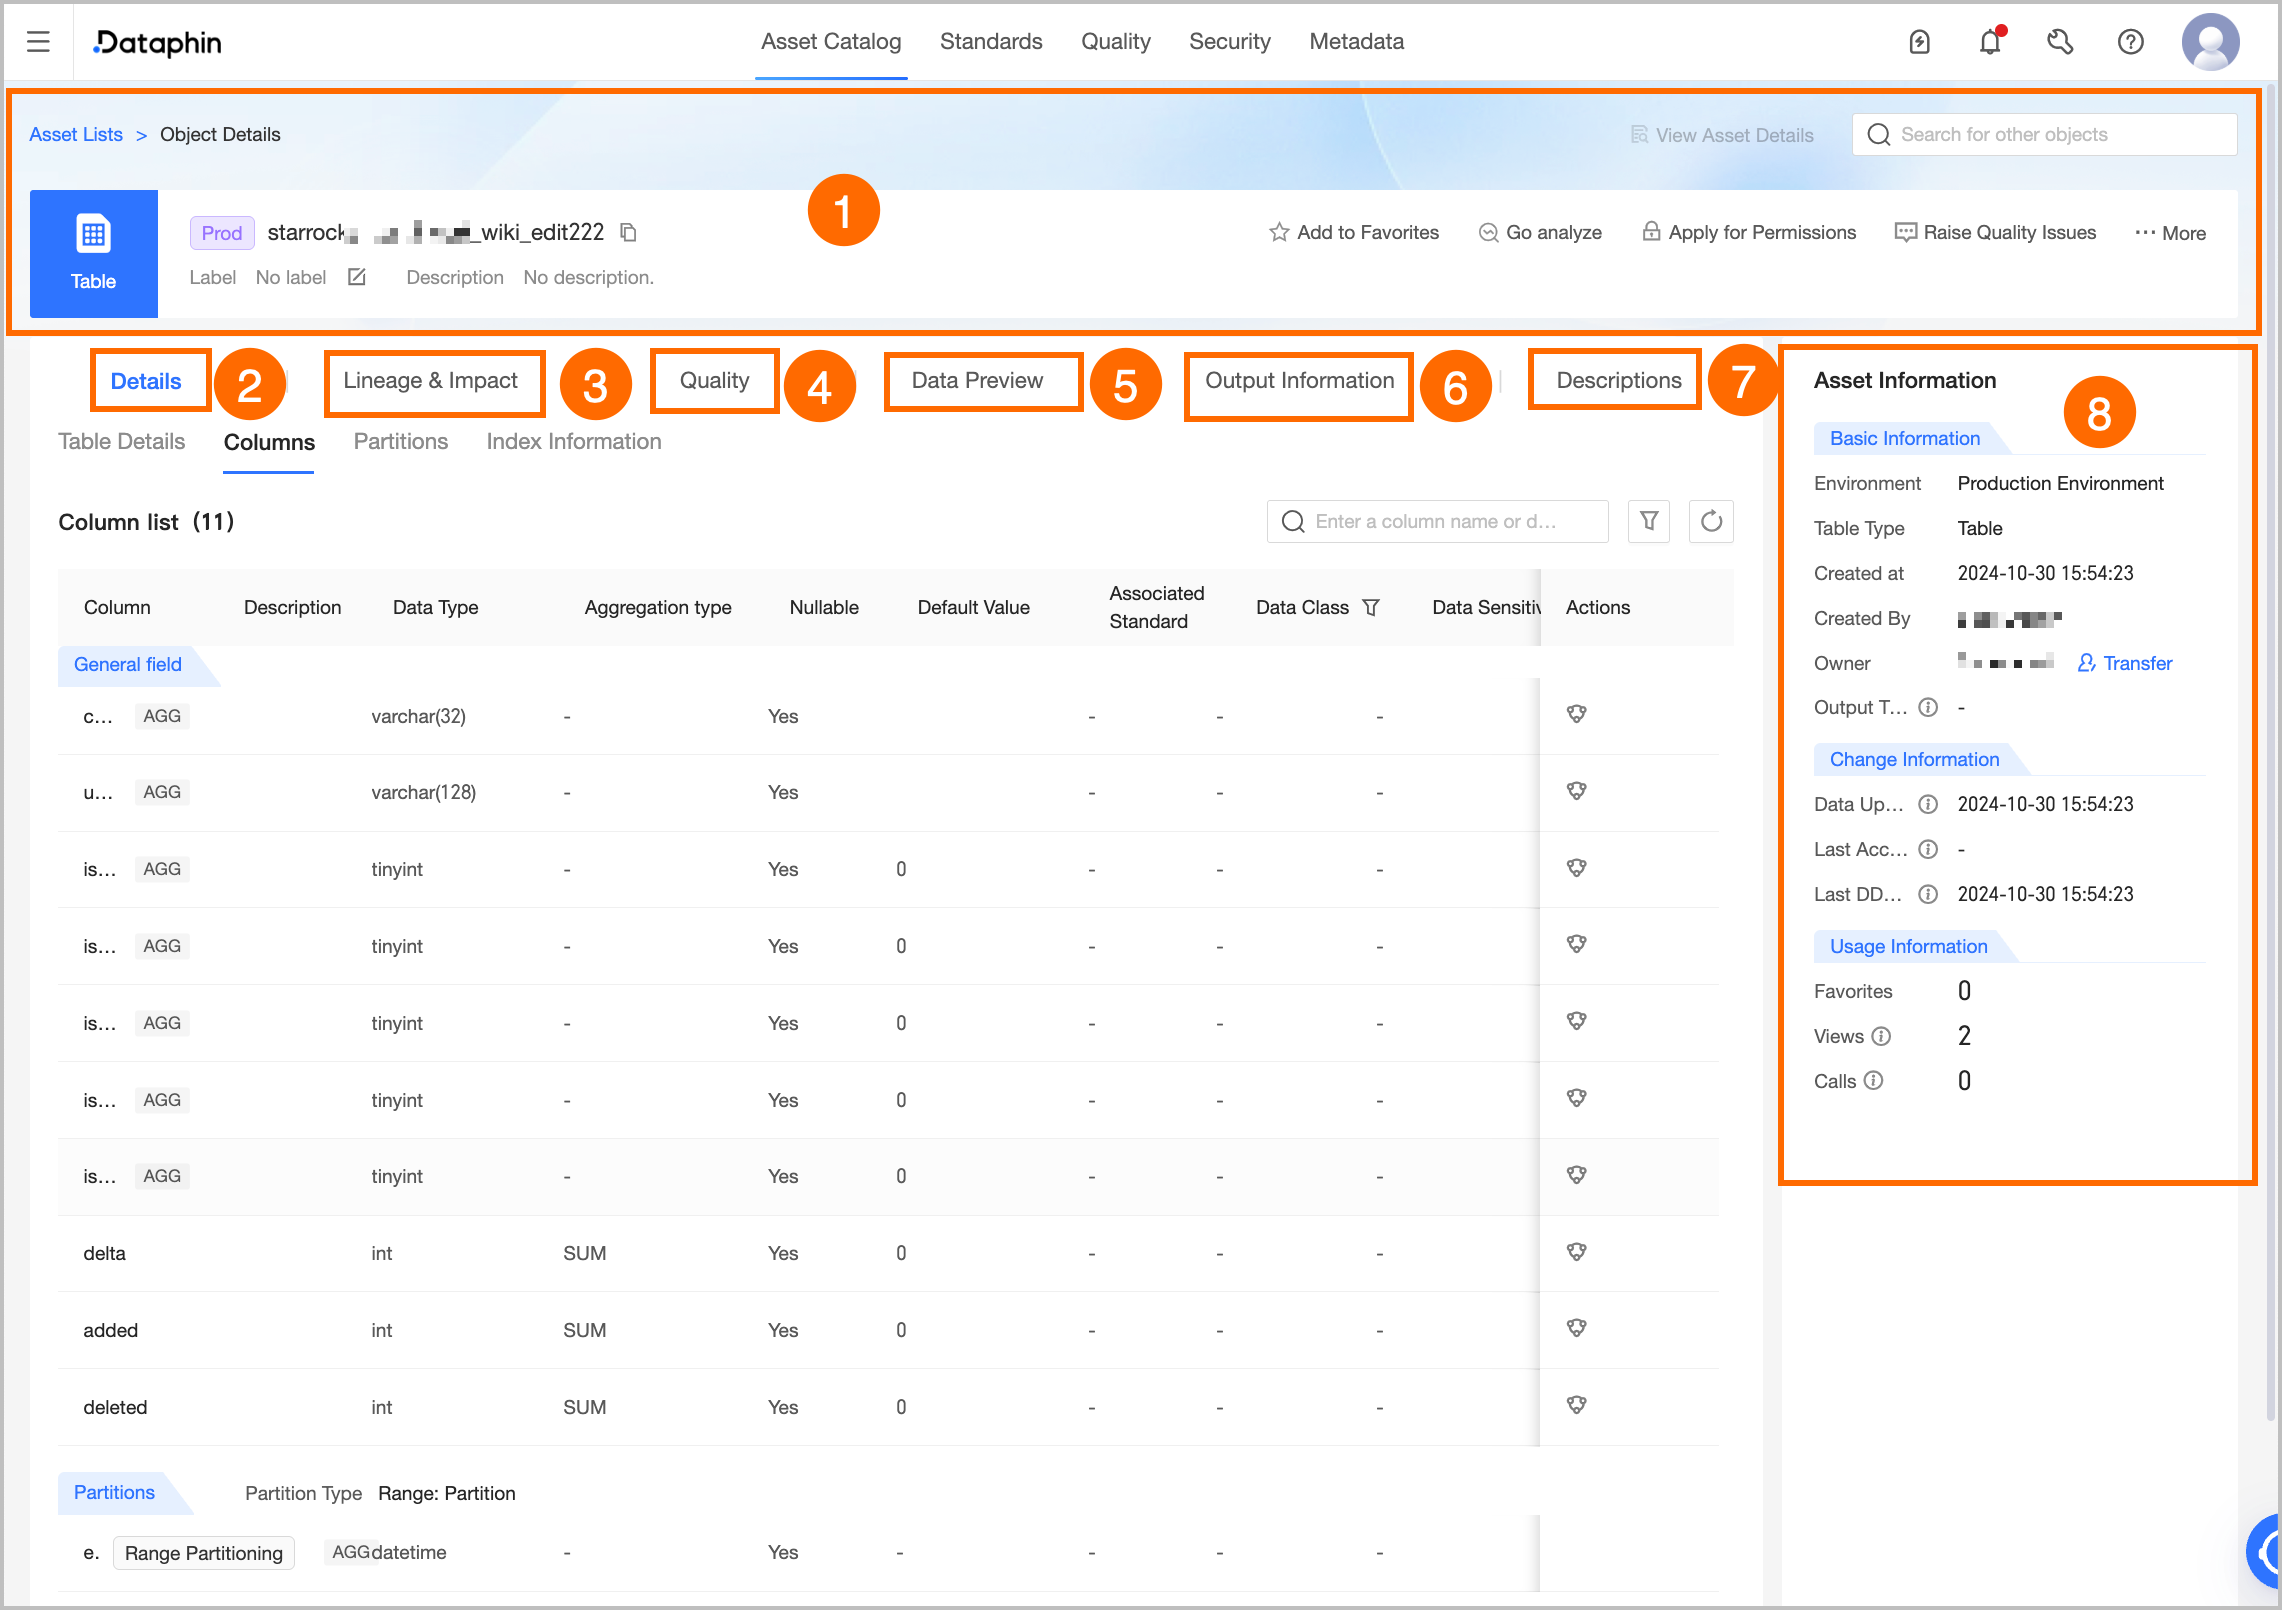The height and width of the screenshot is (1610, 2282).
Task: Copy the table name with copy icon
Action: 628,232
